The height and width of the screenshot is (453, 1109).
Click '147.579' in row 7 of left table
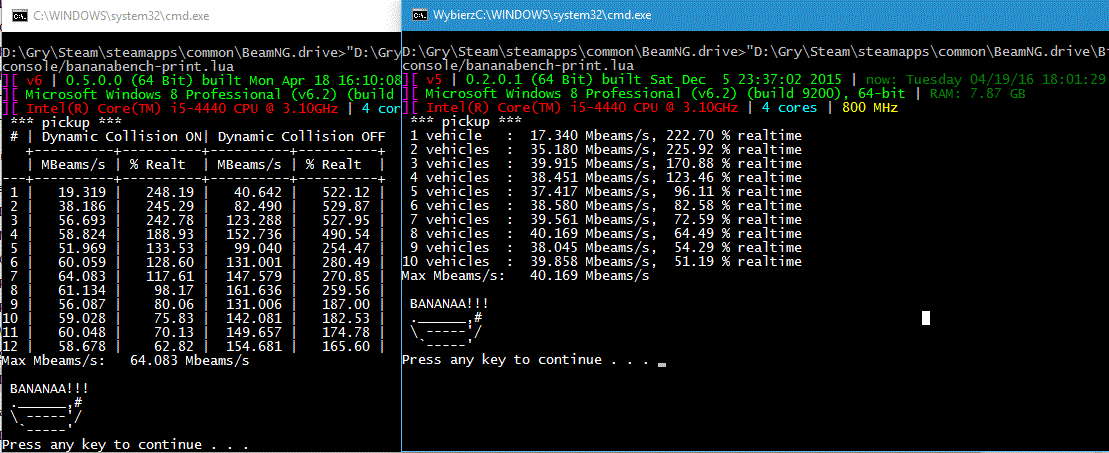[x=255, y=276]
